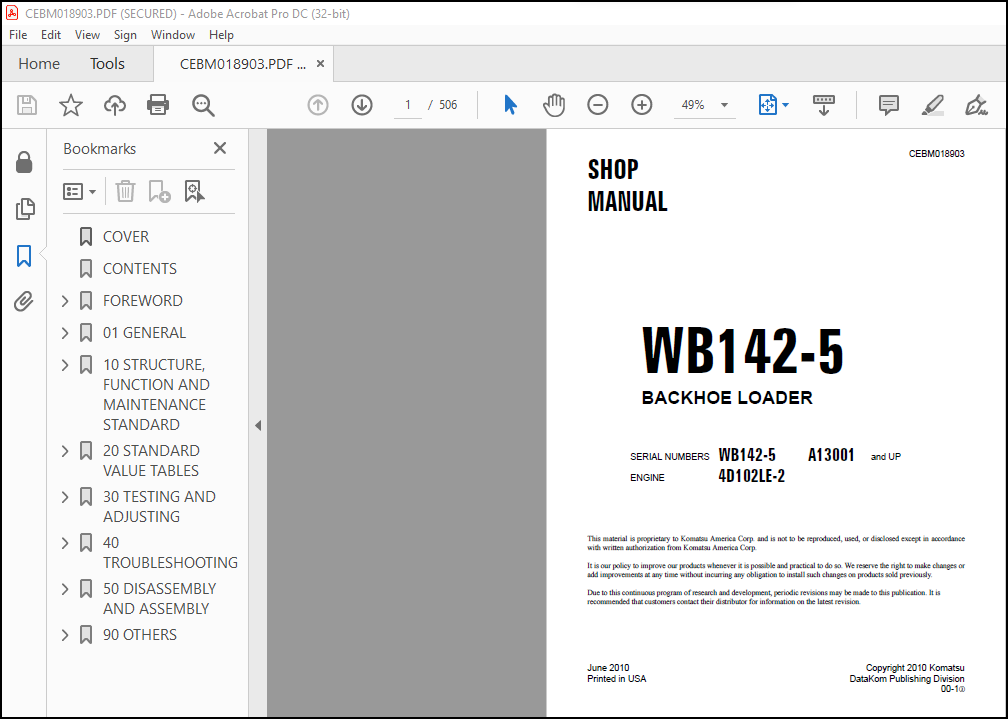The height and width of the screenshot is (719, 1008).
Task: Open fit page options dropdown arrow
Action: point(785,105)
